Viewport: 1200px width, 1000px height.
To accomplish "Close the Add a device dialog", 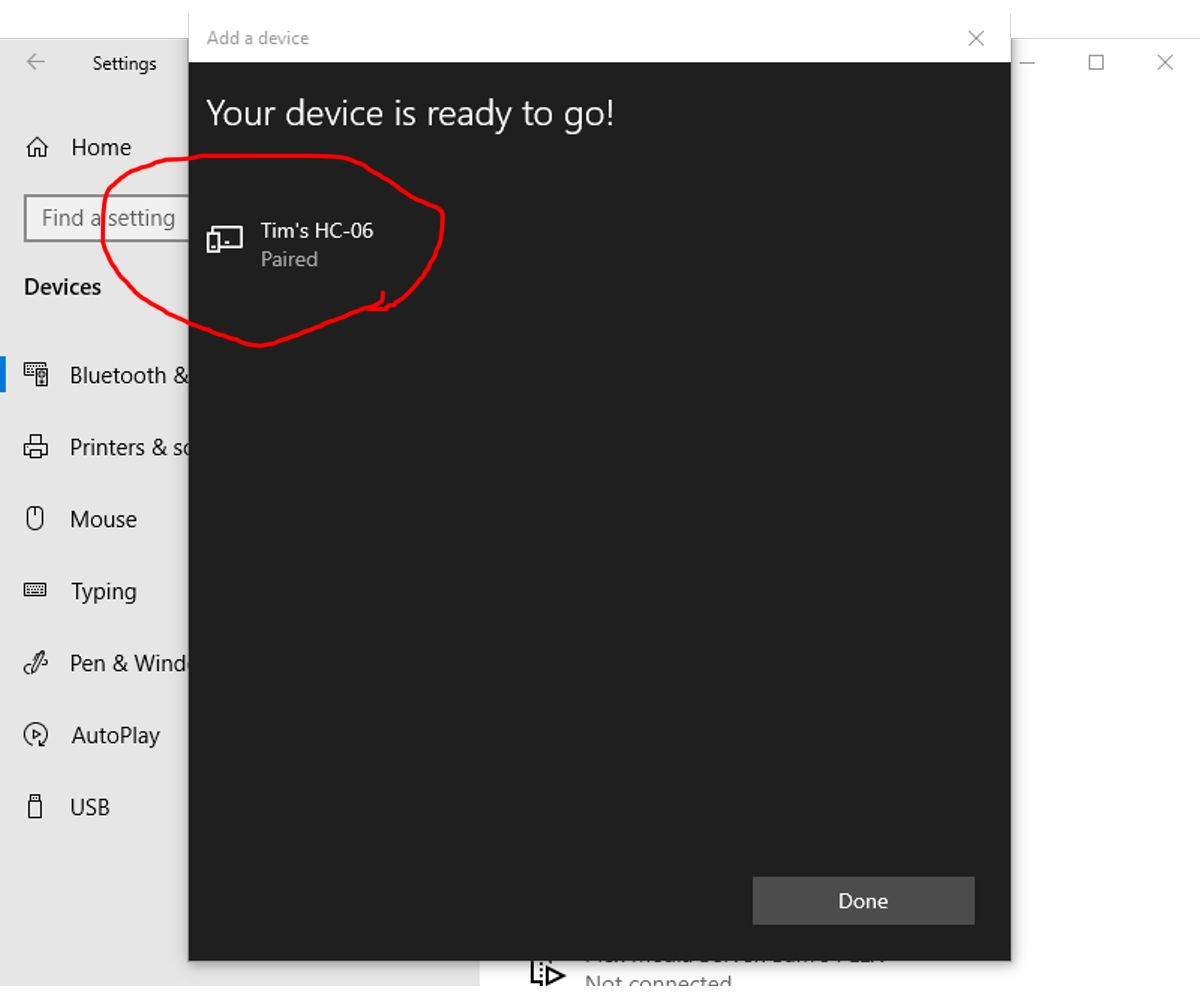I will click(x=976, y=38).
